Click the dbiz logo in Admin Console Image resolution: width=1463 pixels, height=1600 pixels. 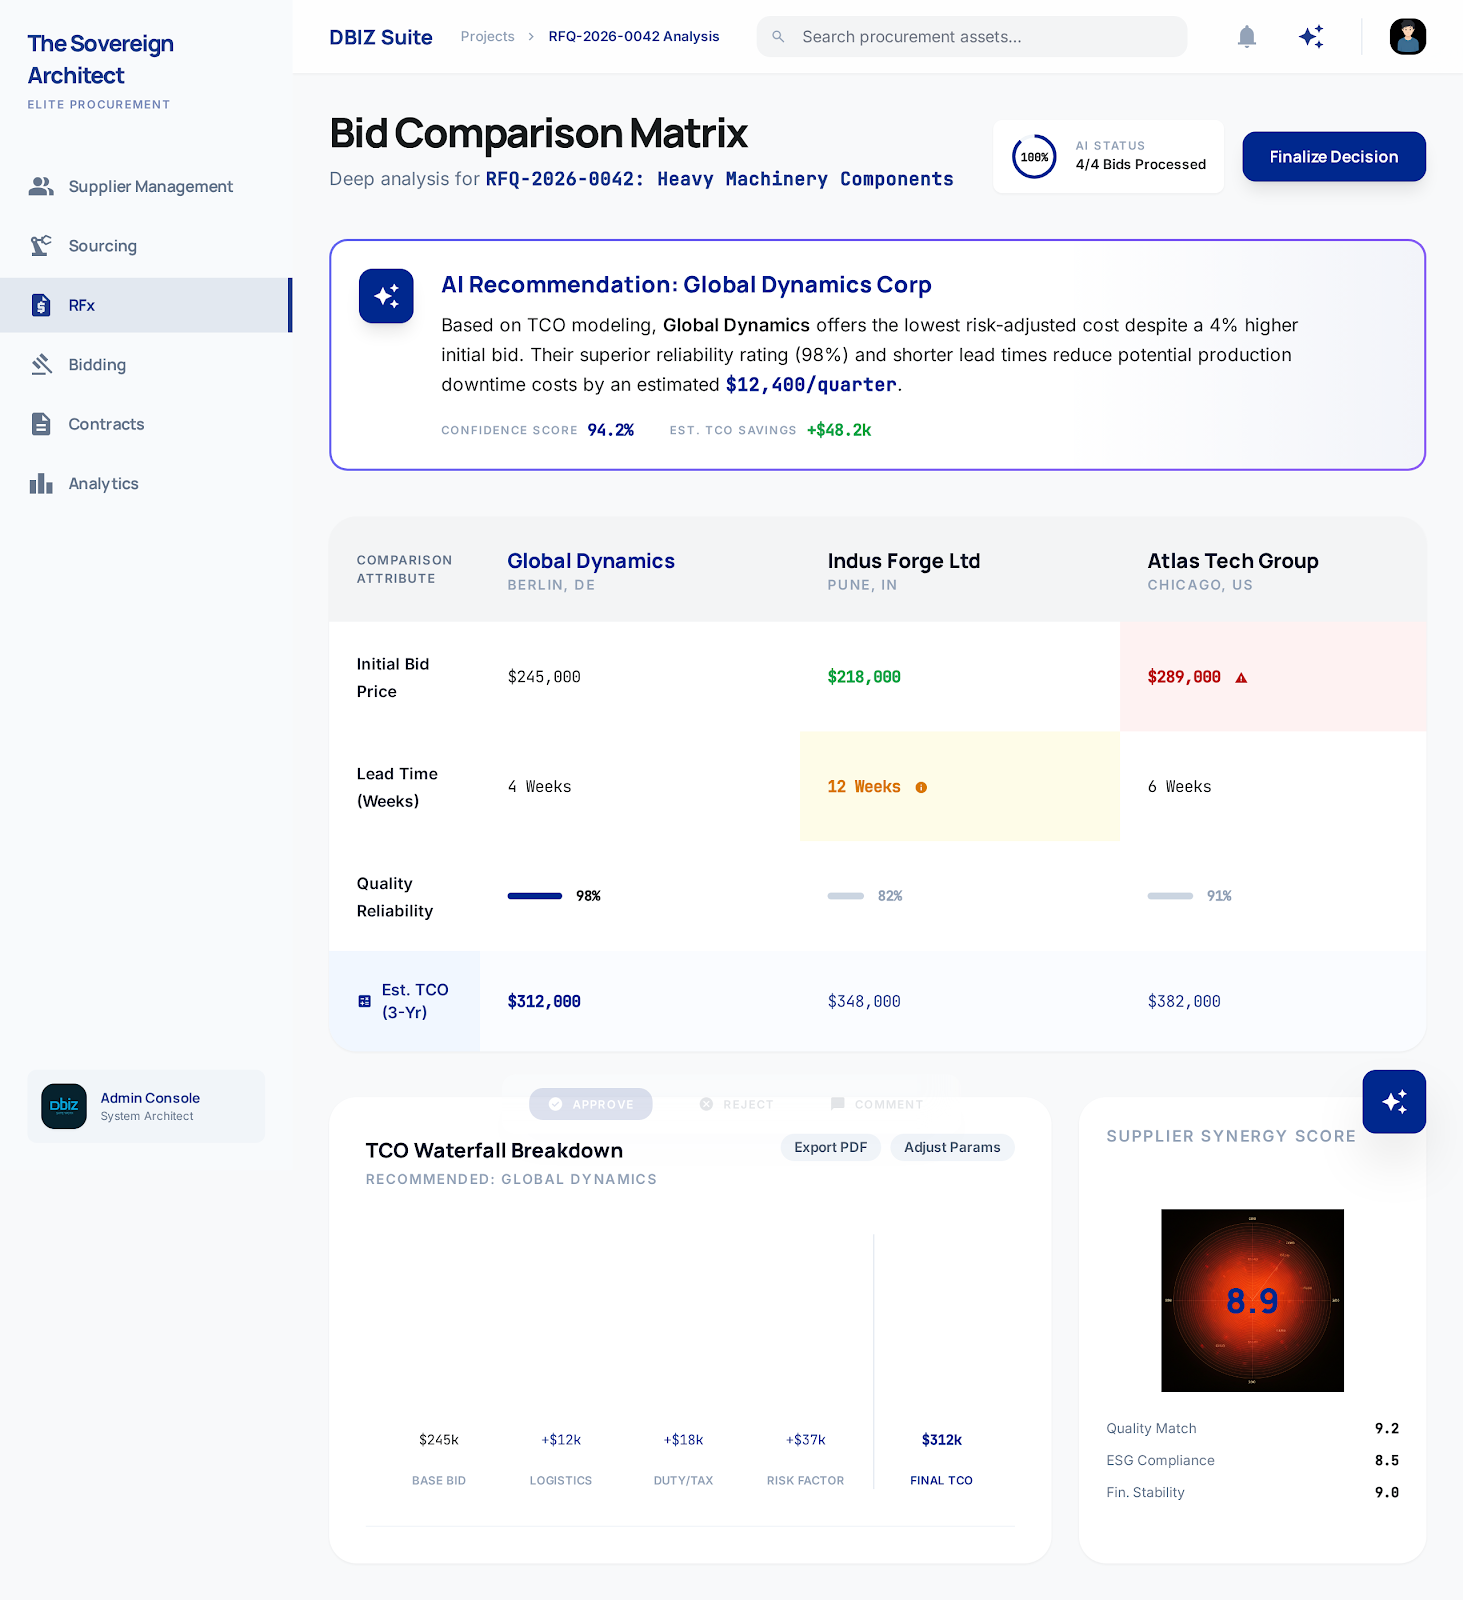pos(64,1106)
